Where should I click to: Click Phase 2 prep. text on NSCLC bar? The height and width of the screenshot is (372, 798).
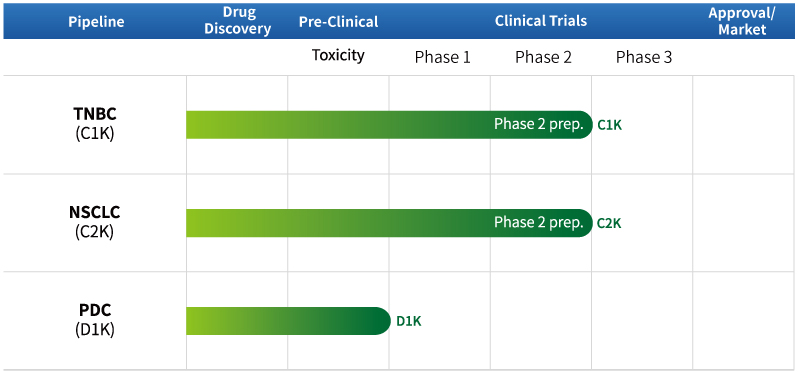[538, 222]
